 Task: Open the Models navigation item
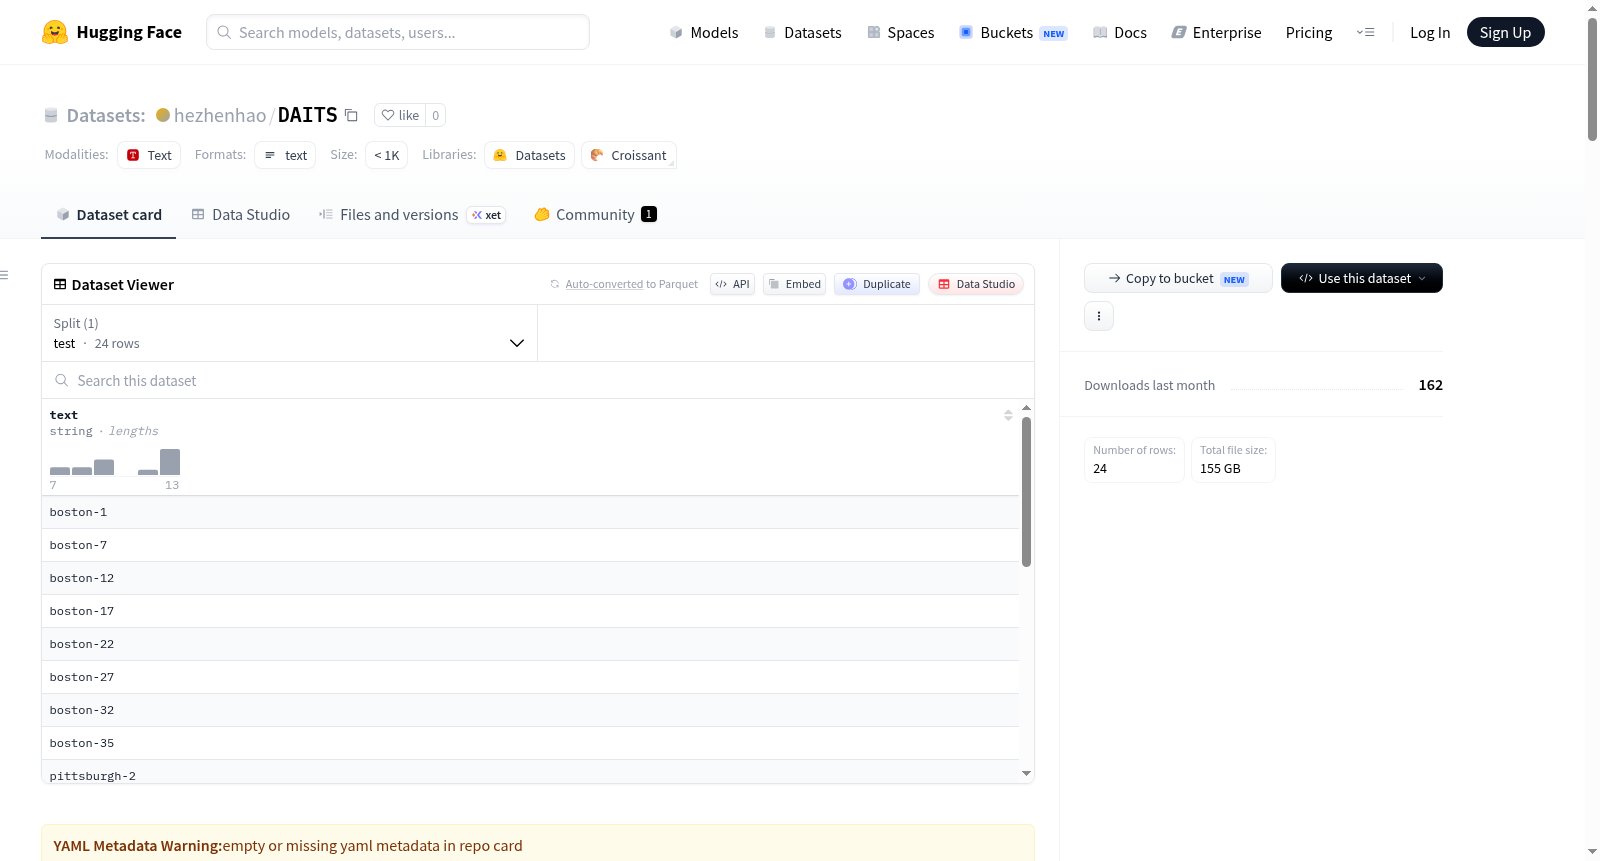click(x=704, y=32)
